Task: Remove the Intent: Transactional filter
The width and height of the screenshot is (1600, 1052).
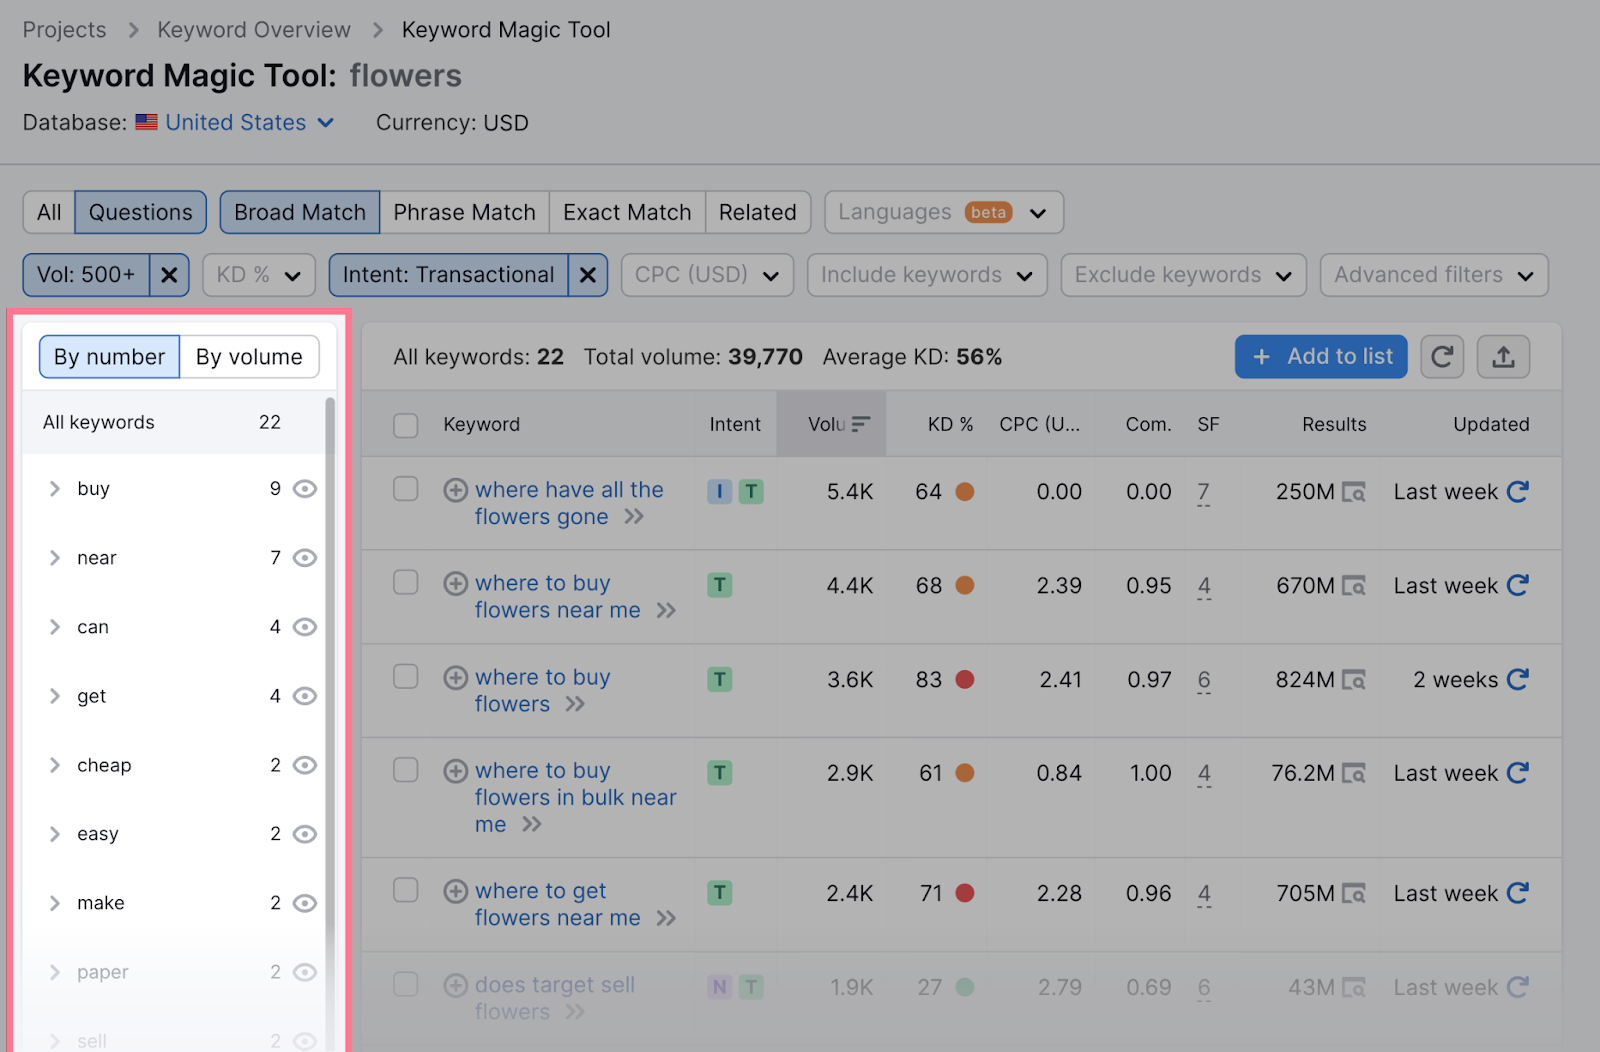Action: [x=588, y=275]
